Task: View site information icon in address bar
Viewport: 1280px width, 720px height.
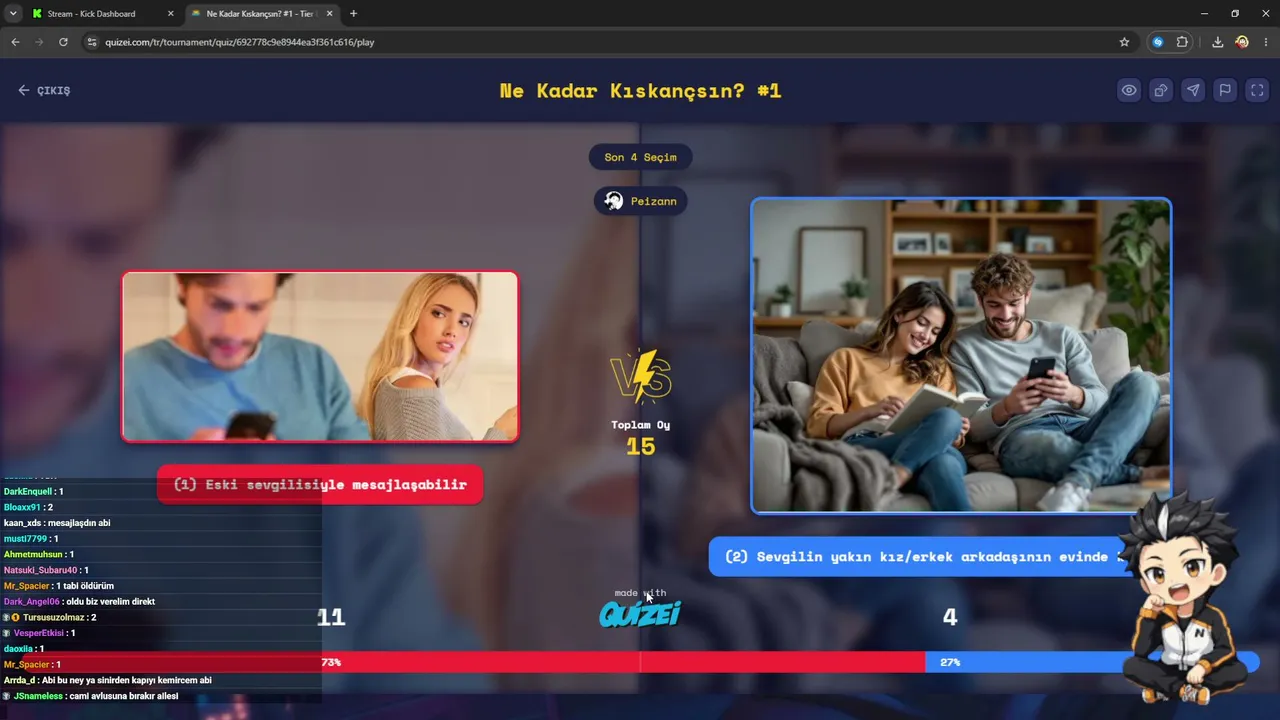Action: point(92,42)
